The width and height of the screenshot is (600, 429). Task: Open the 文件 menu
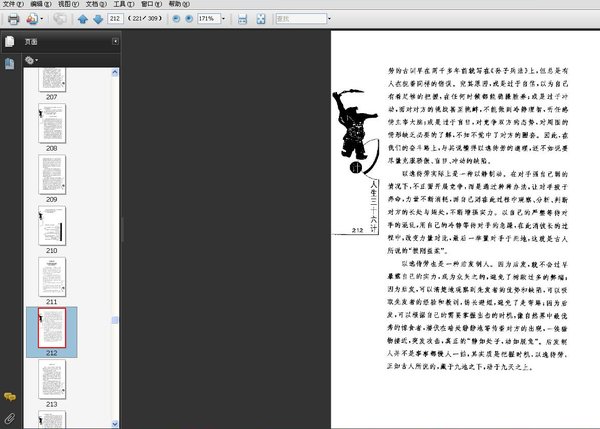pyautogui.click(x=13, y=4)
